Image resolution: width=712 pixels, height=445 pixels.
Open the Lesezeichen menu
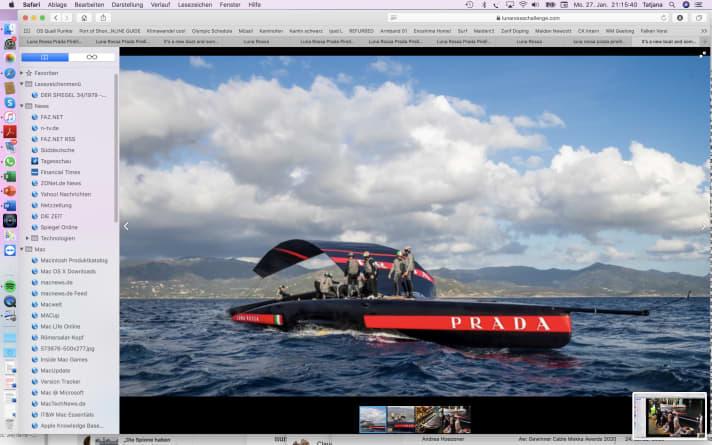[x=195, y=5]
